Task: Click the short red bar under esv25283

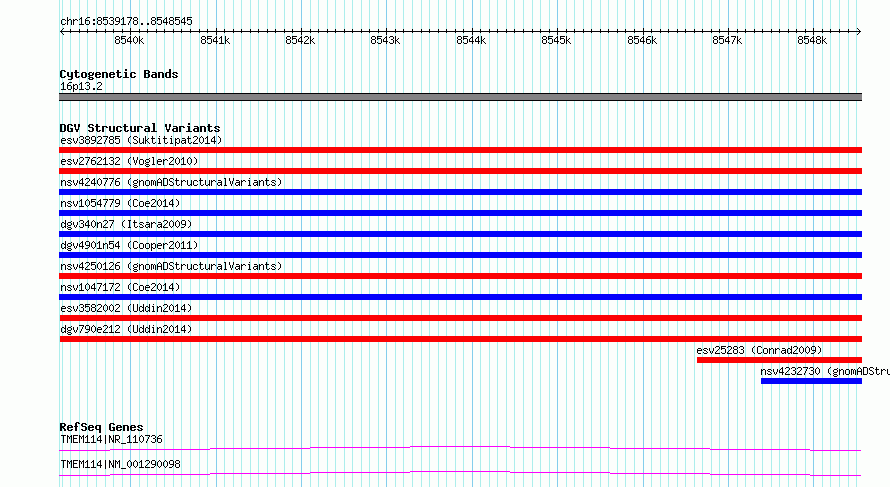Action: click(x=779, y=360)
